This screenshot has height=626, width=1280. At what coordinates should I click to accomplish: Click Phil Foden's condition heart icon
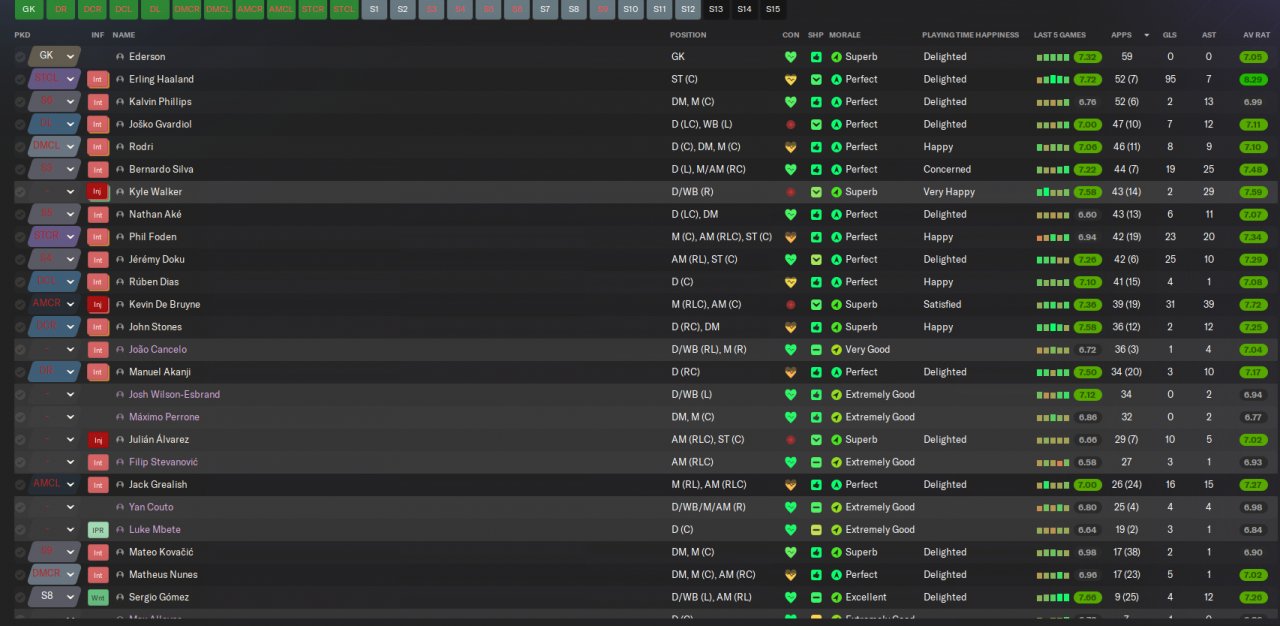click(x=790, y=237)
